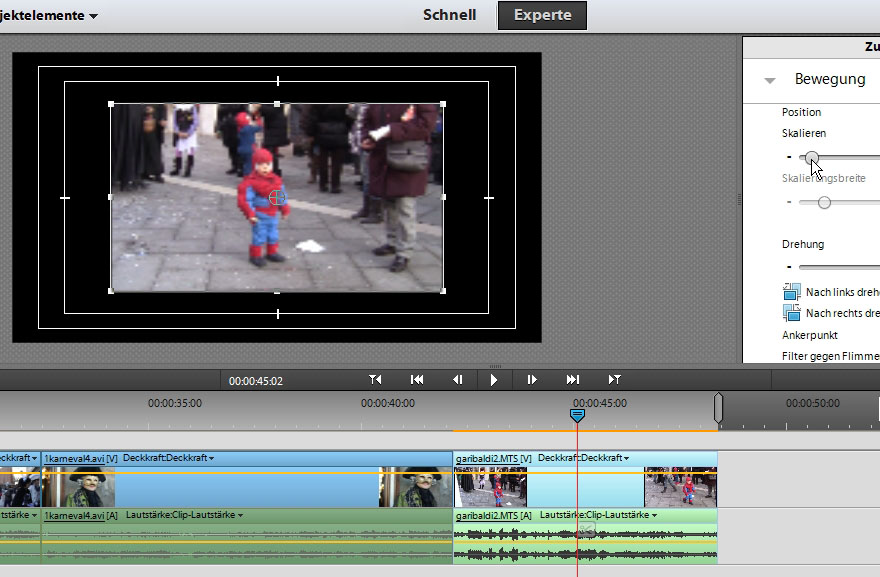Click the panel divider grip beside the preview
This screenshot has width=880, height=577.
click(x=739, y=199)
